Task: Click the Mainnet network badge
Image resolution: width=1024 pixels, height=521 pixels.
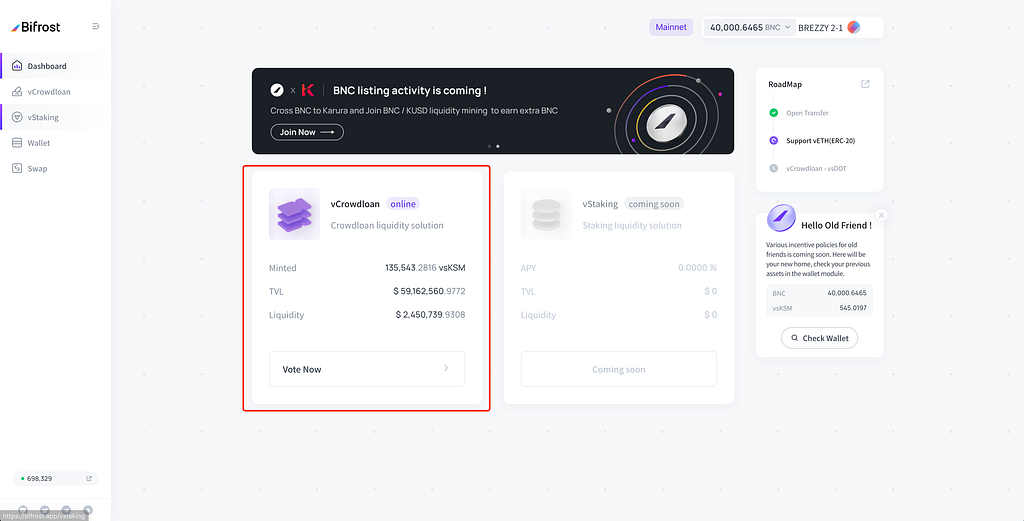Action: coord(671,27)
